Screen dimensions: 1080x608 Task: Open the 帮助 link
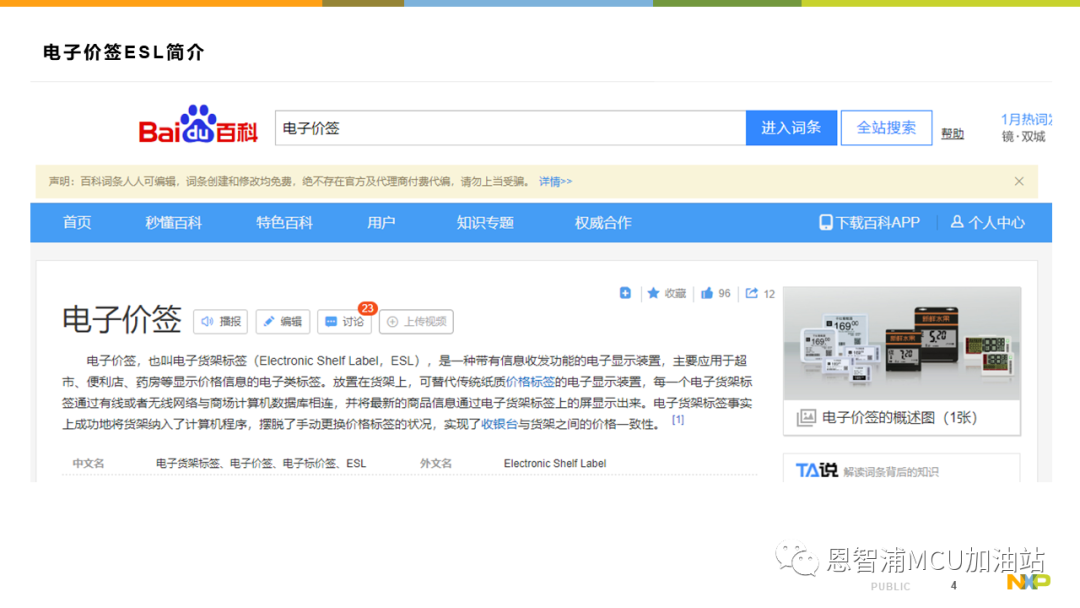coord(953,134)
